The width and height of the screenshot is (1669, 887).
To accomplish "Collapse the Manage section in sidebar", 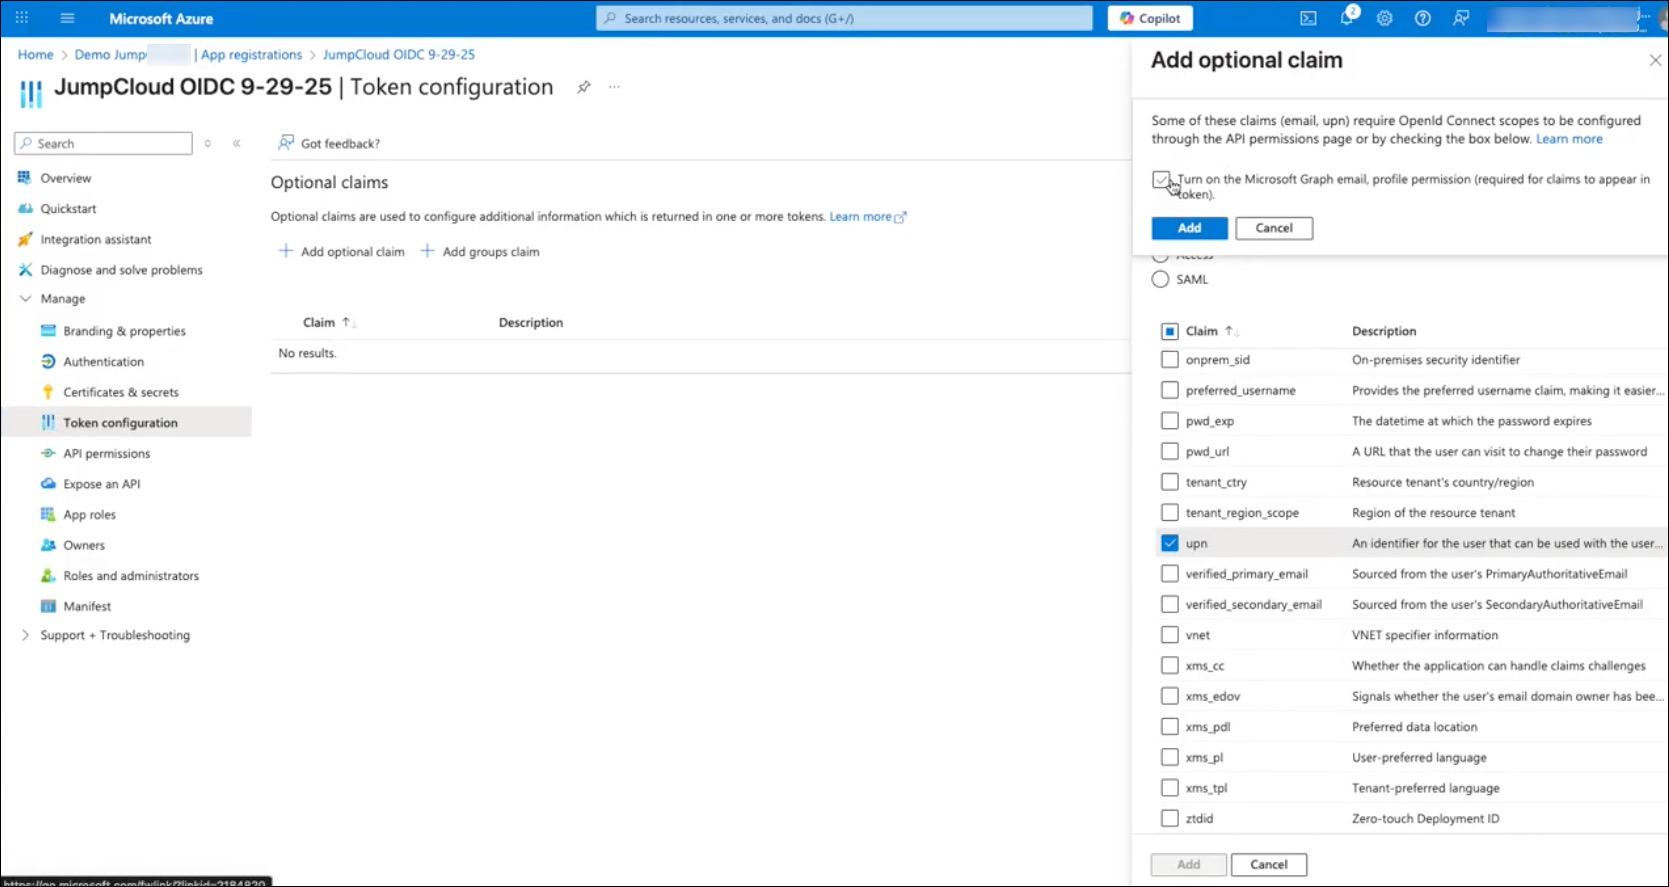I will [26, 299].
